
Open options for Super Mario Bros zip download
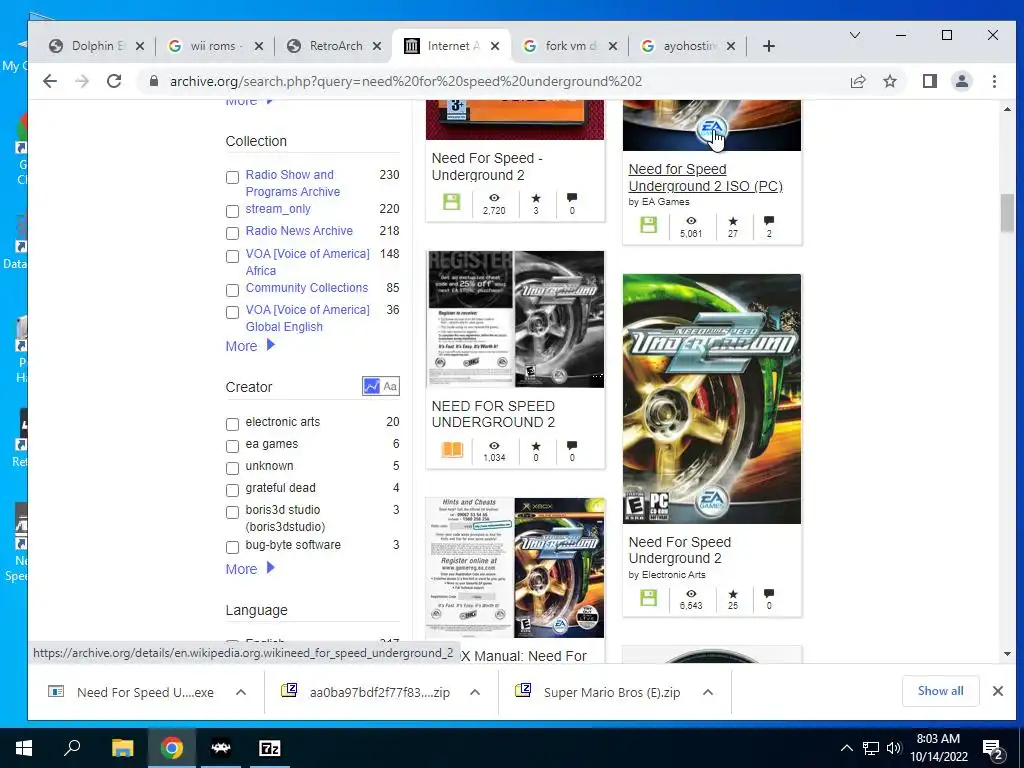point(708,692)
